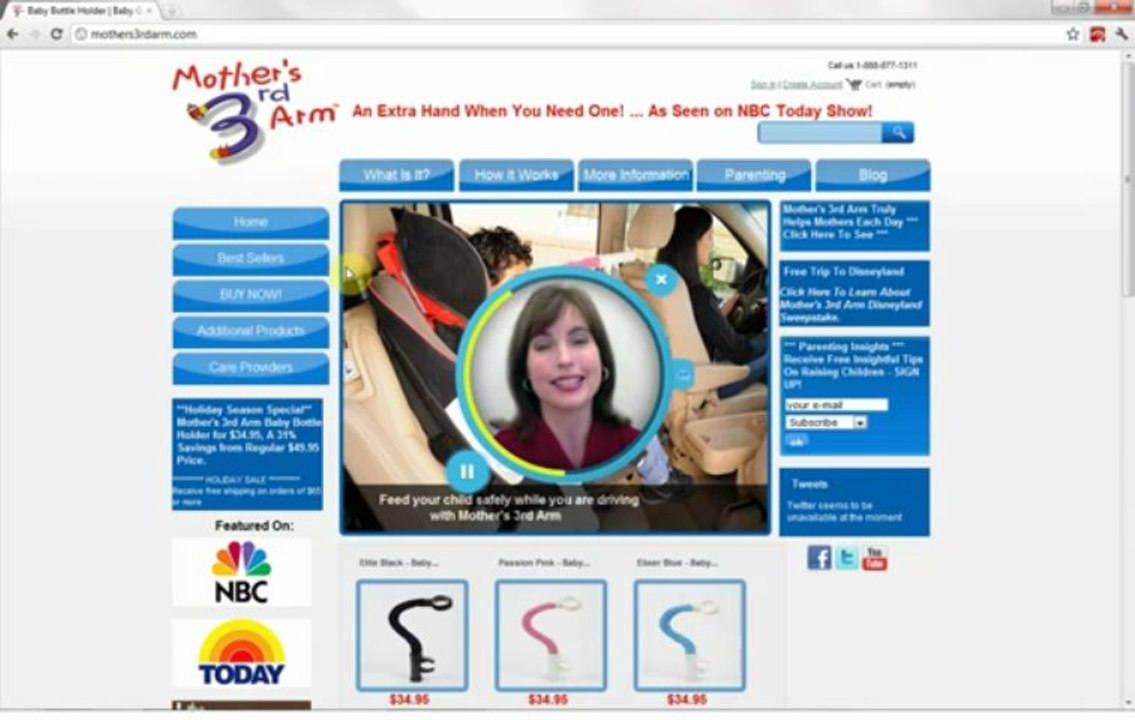Click the site search magnifier button
Image resolution: width=1135 pixels, height=720 pixels.
click(898, 132)
